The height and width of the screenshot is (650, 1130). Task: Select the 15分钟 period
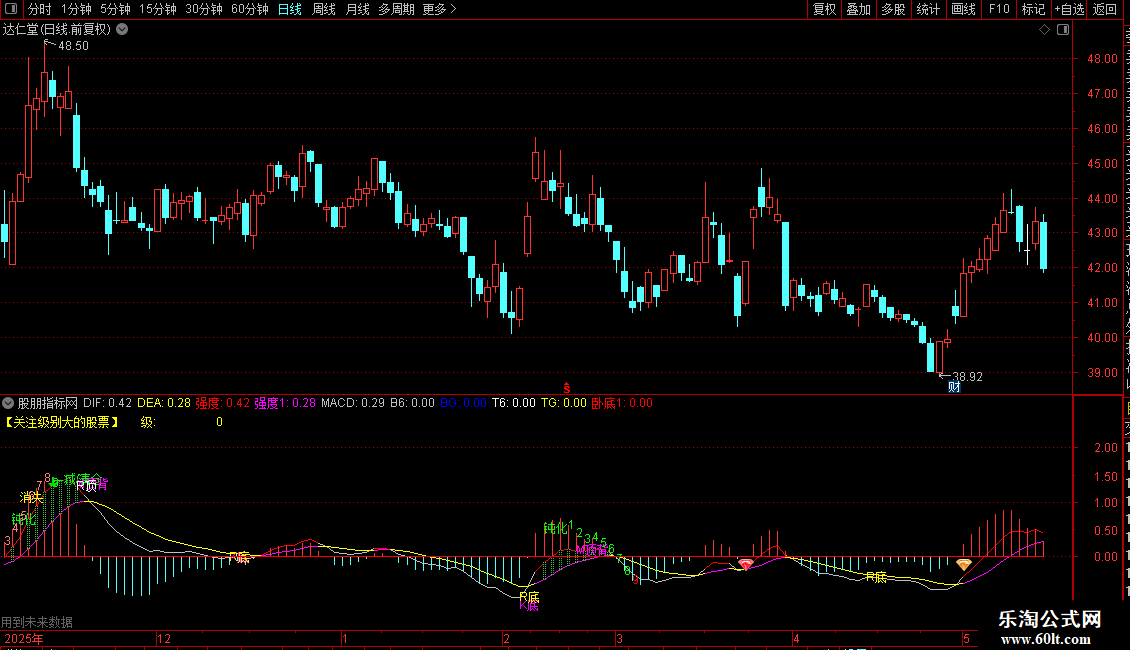coord(157,9)
